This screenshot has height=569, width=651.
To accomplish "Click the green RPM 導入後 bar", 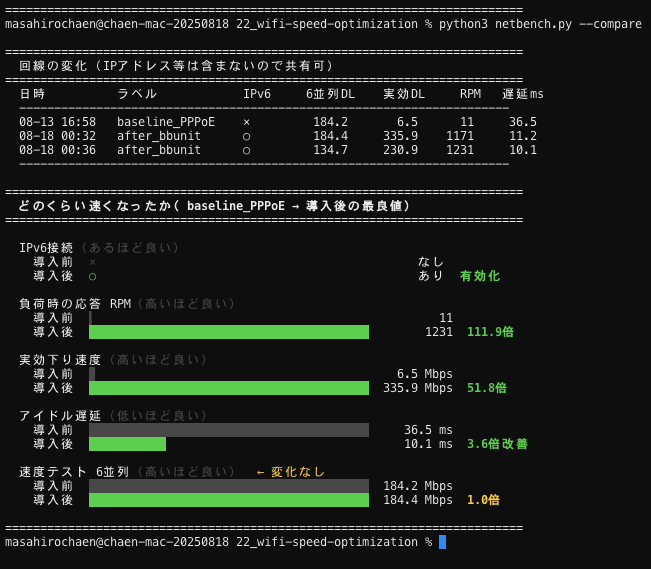I will pos(229,332).
